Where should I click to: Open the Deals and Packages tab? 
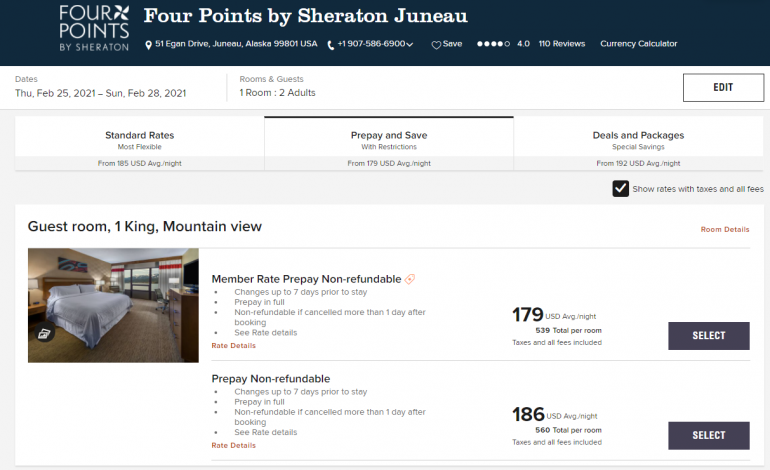click(638, 140)
